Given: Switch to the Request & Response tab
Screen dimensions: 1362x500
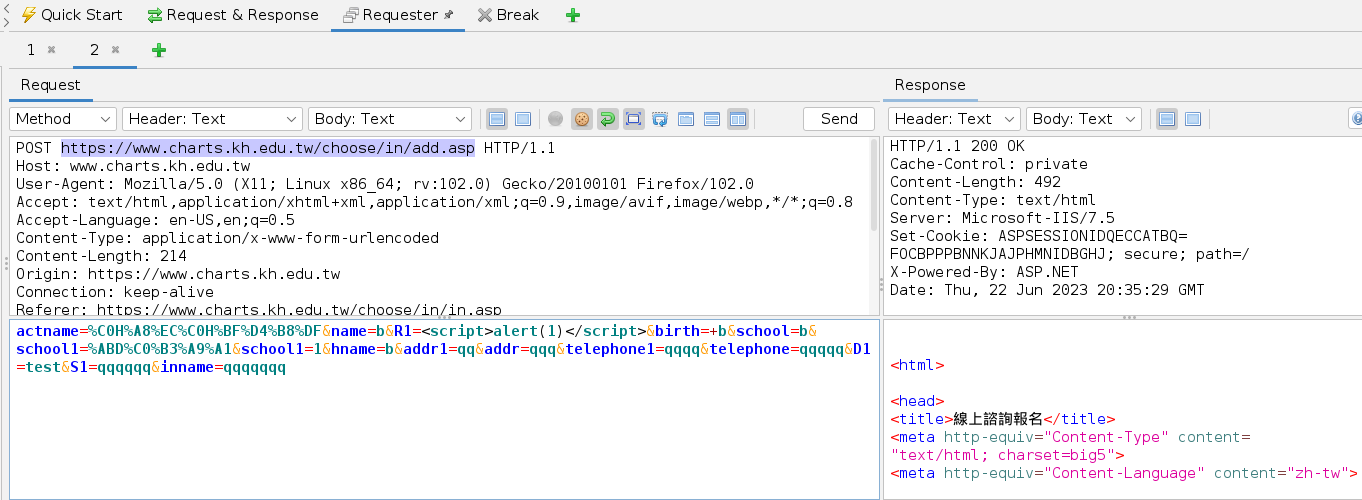Looking at the screenshot, I should coord(233,15).
